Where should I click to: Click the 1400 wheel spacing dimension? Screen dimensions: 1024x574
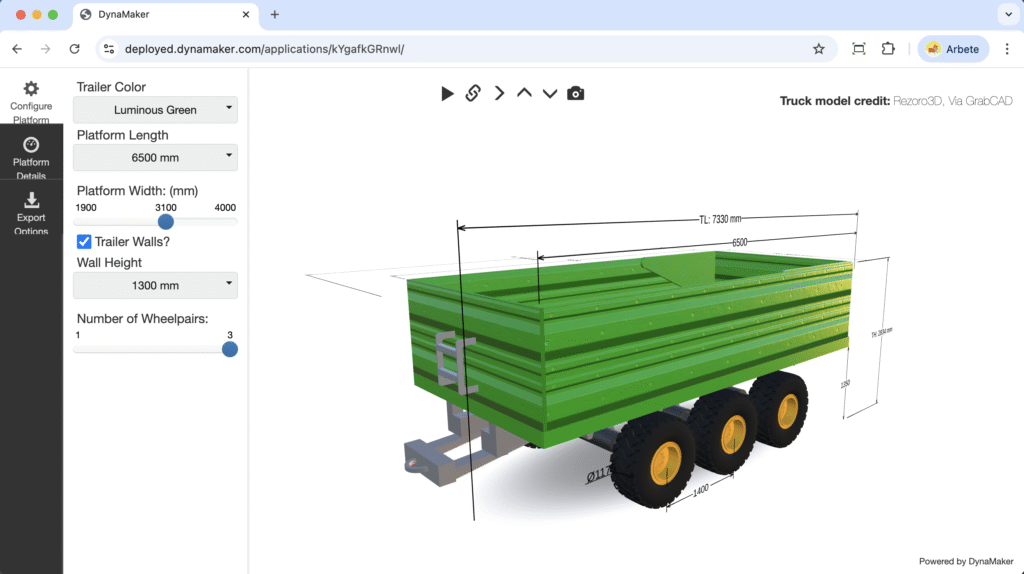click(x=700, y=490)
